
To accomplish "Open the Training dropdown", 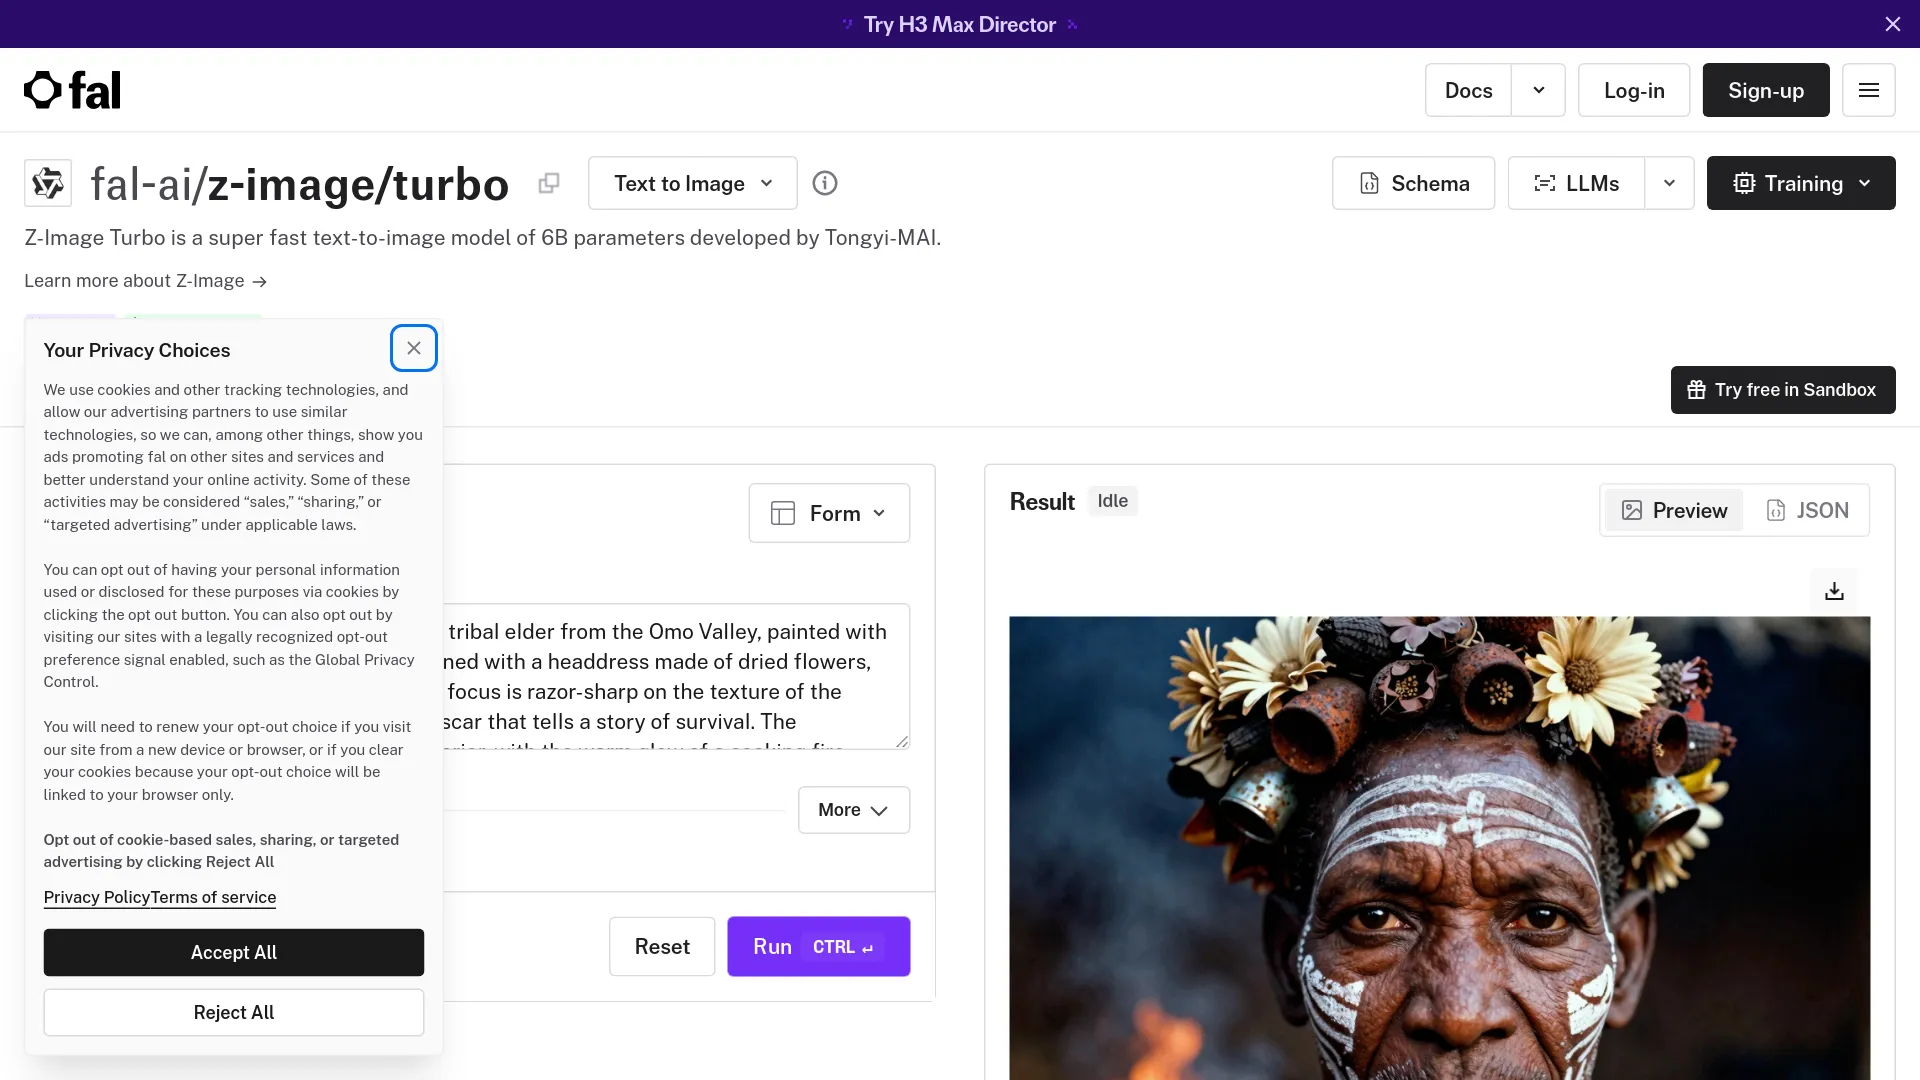I will pos(1801,183).
